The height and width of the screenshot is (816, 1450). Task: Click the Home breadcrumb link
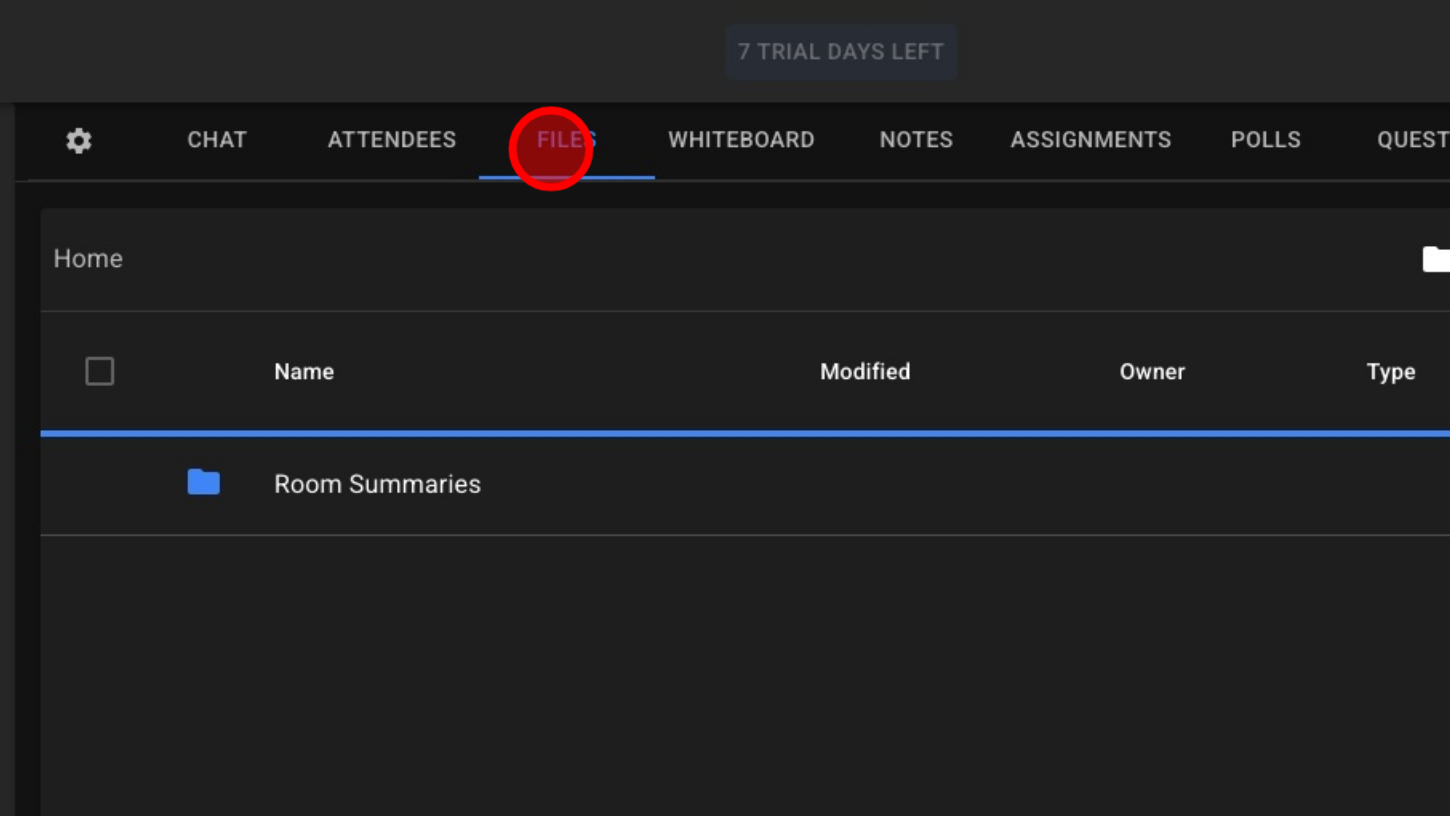[88, 259]
